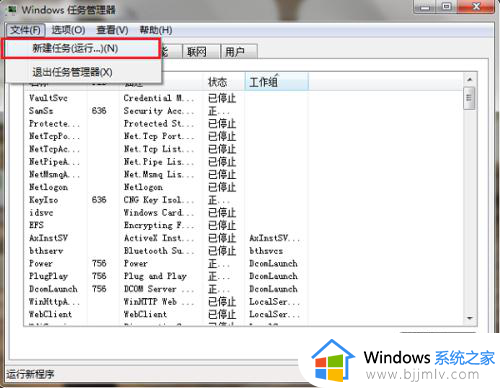Select the idsvc service row

(165, 212)
